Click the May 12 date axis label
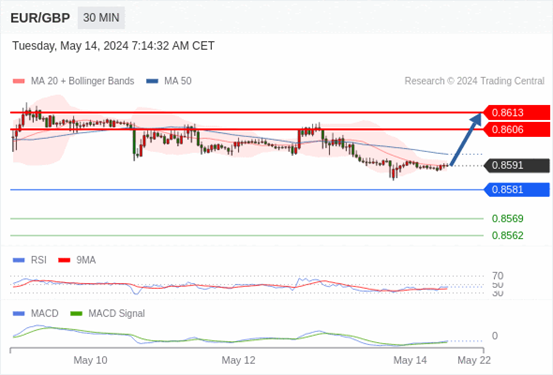The width and height of the screenshot is (553, 375). click(238, 360)
